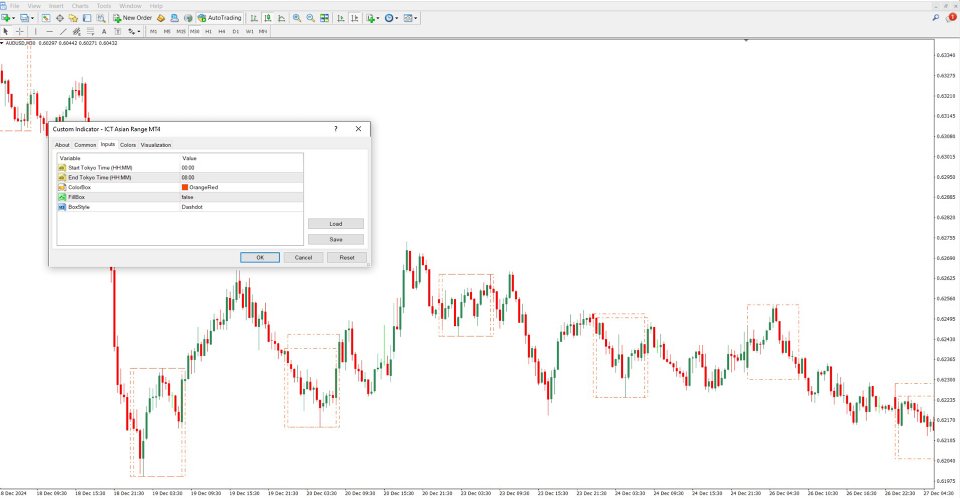This screenshot has width=960, height=498.
Task: Click the Save button
Action: [x=336, y=240]
